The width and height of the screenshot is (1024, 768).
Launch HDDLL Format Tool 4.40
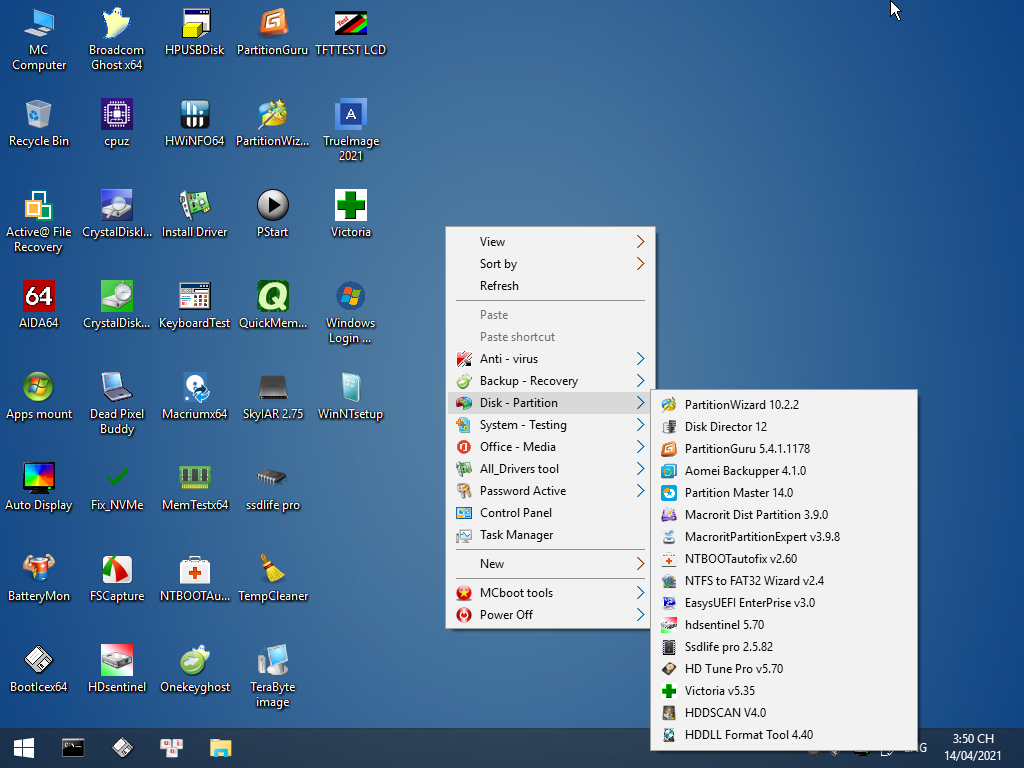(x=784, y=735)
